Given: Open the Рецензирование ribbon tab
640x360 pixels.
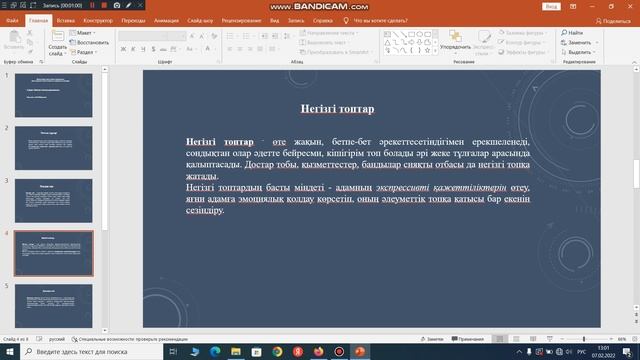Looking at the screenshot, I should coord(241,20).
